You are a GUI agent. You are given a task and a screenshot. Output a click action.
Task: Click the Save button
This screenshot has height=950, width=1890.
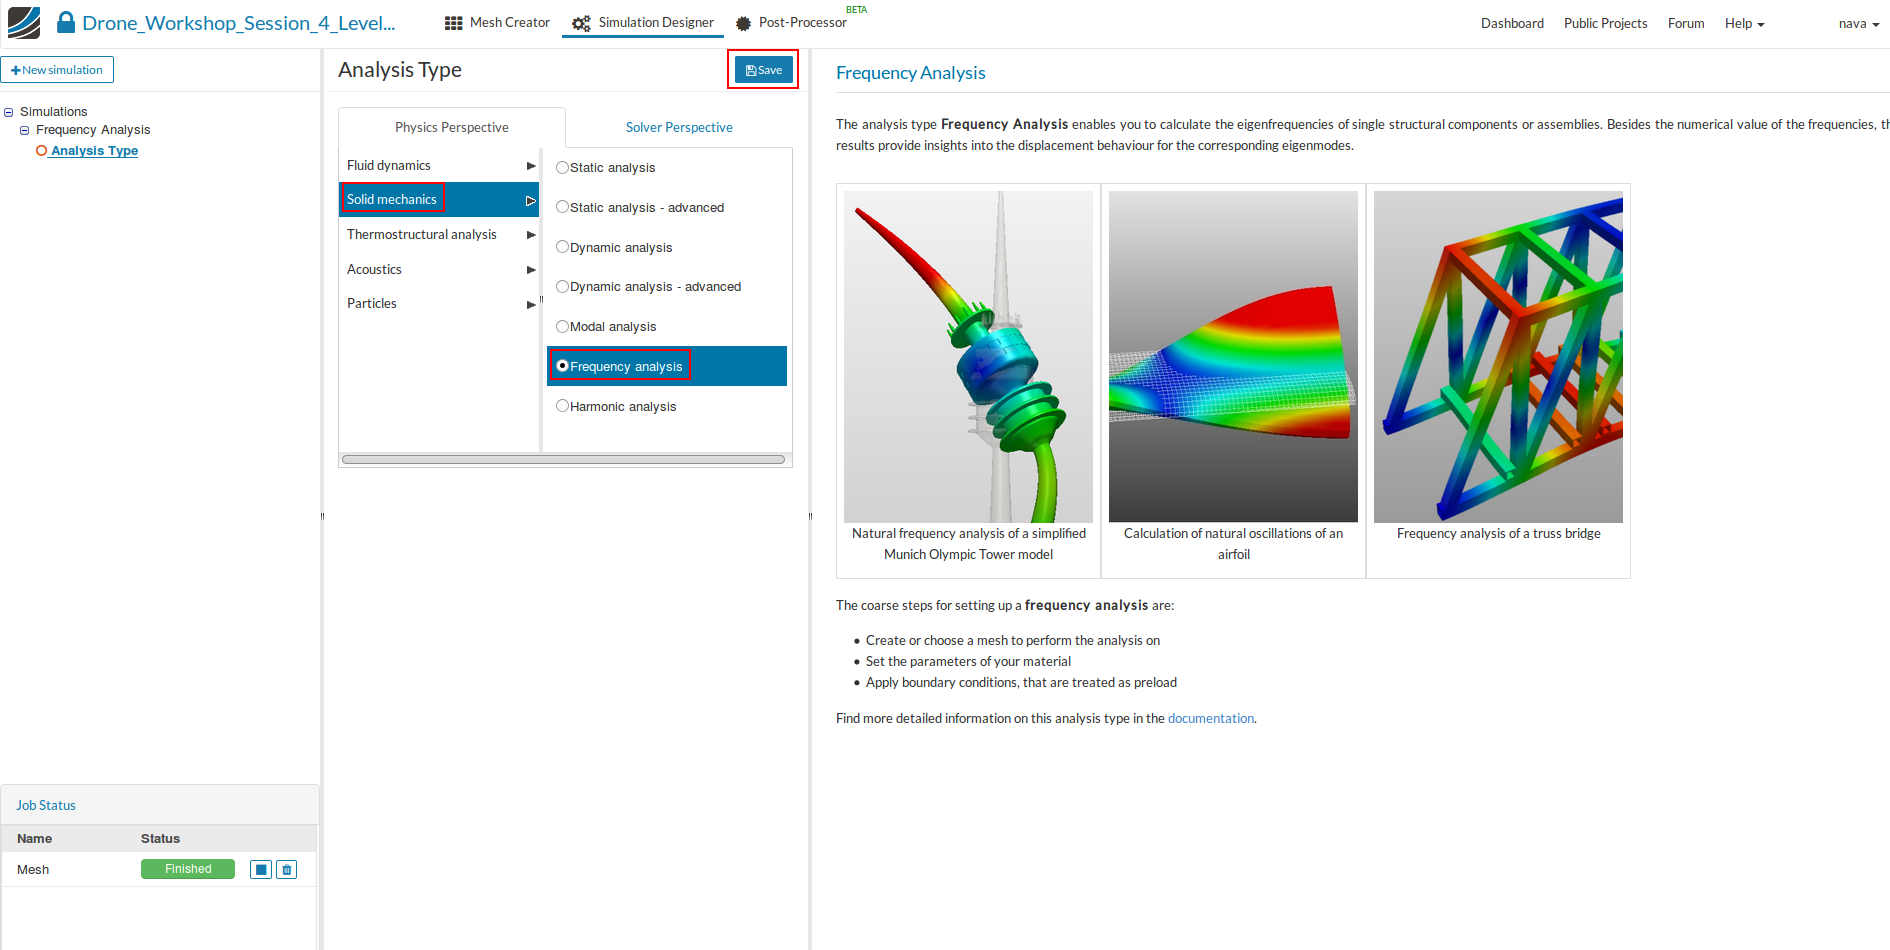click(764, 70)
